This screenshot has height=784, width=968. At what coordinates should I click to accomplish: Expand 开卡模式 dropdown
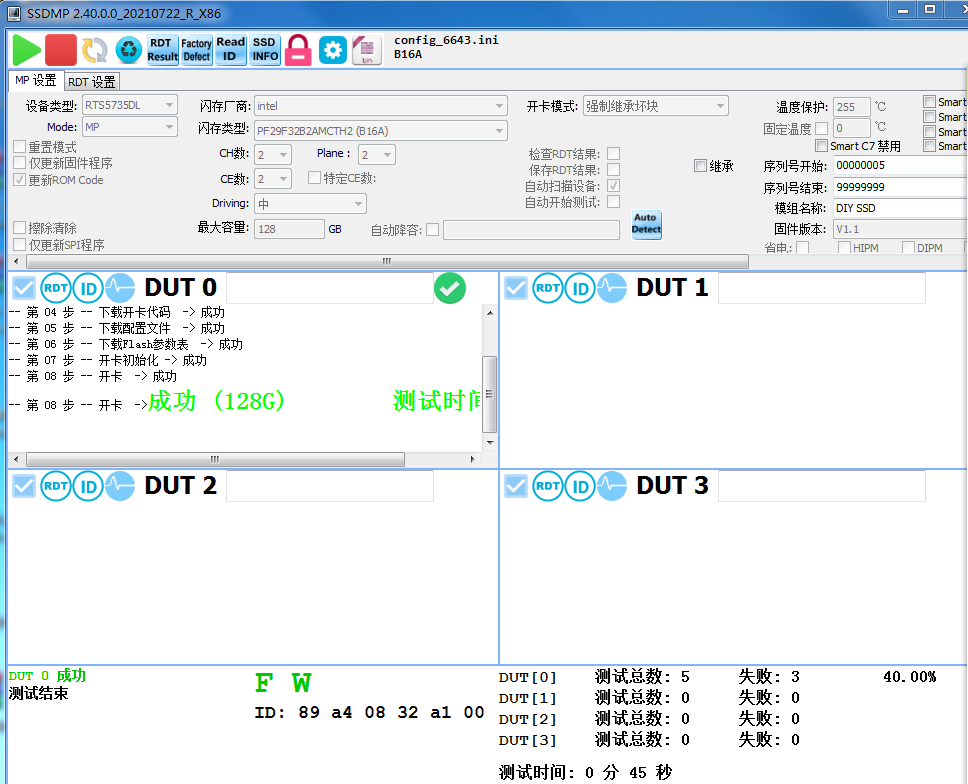pos(656,106)
